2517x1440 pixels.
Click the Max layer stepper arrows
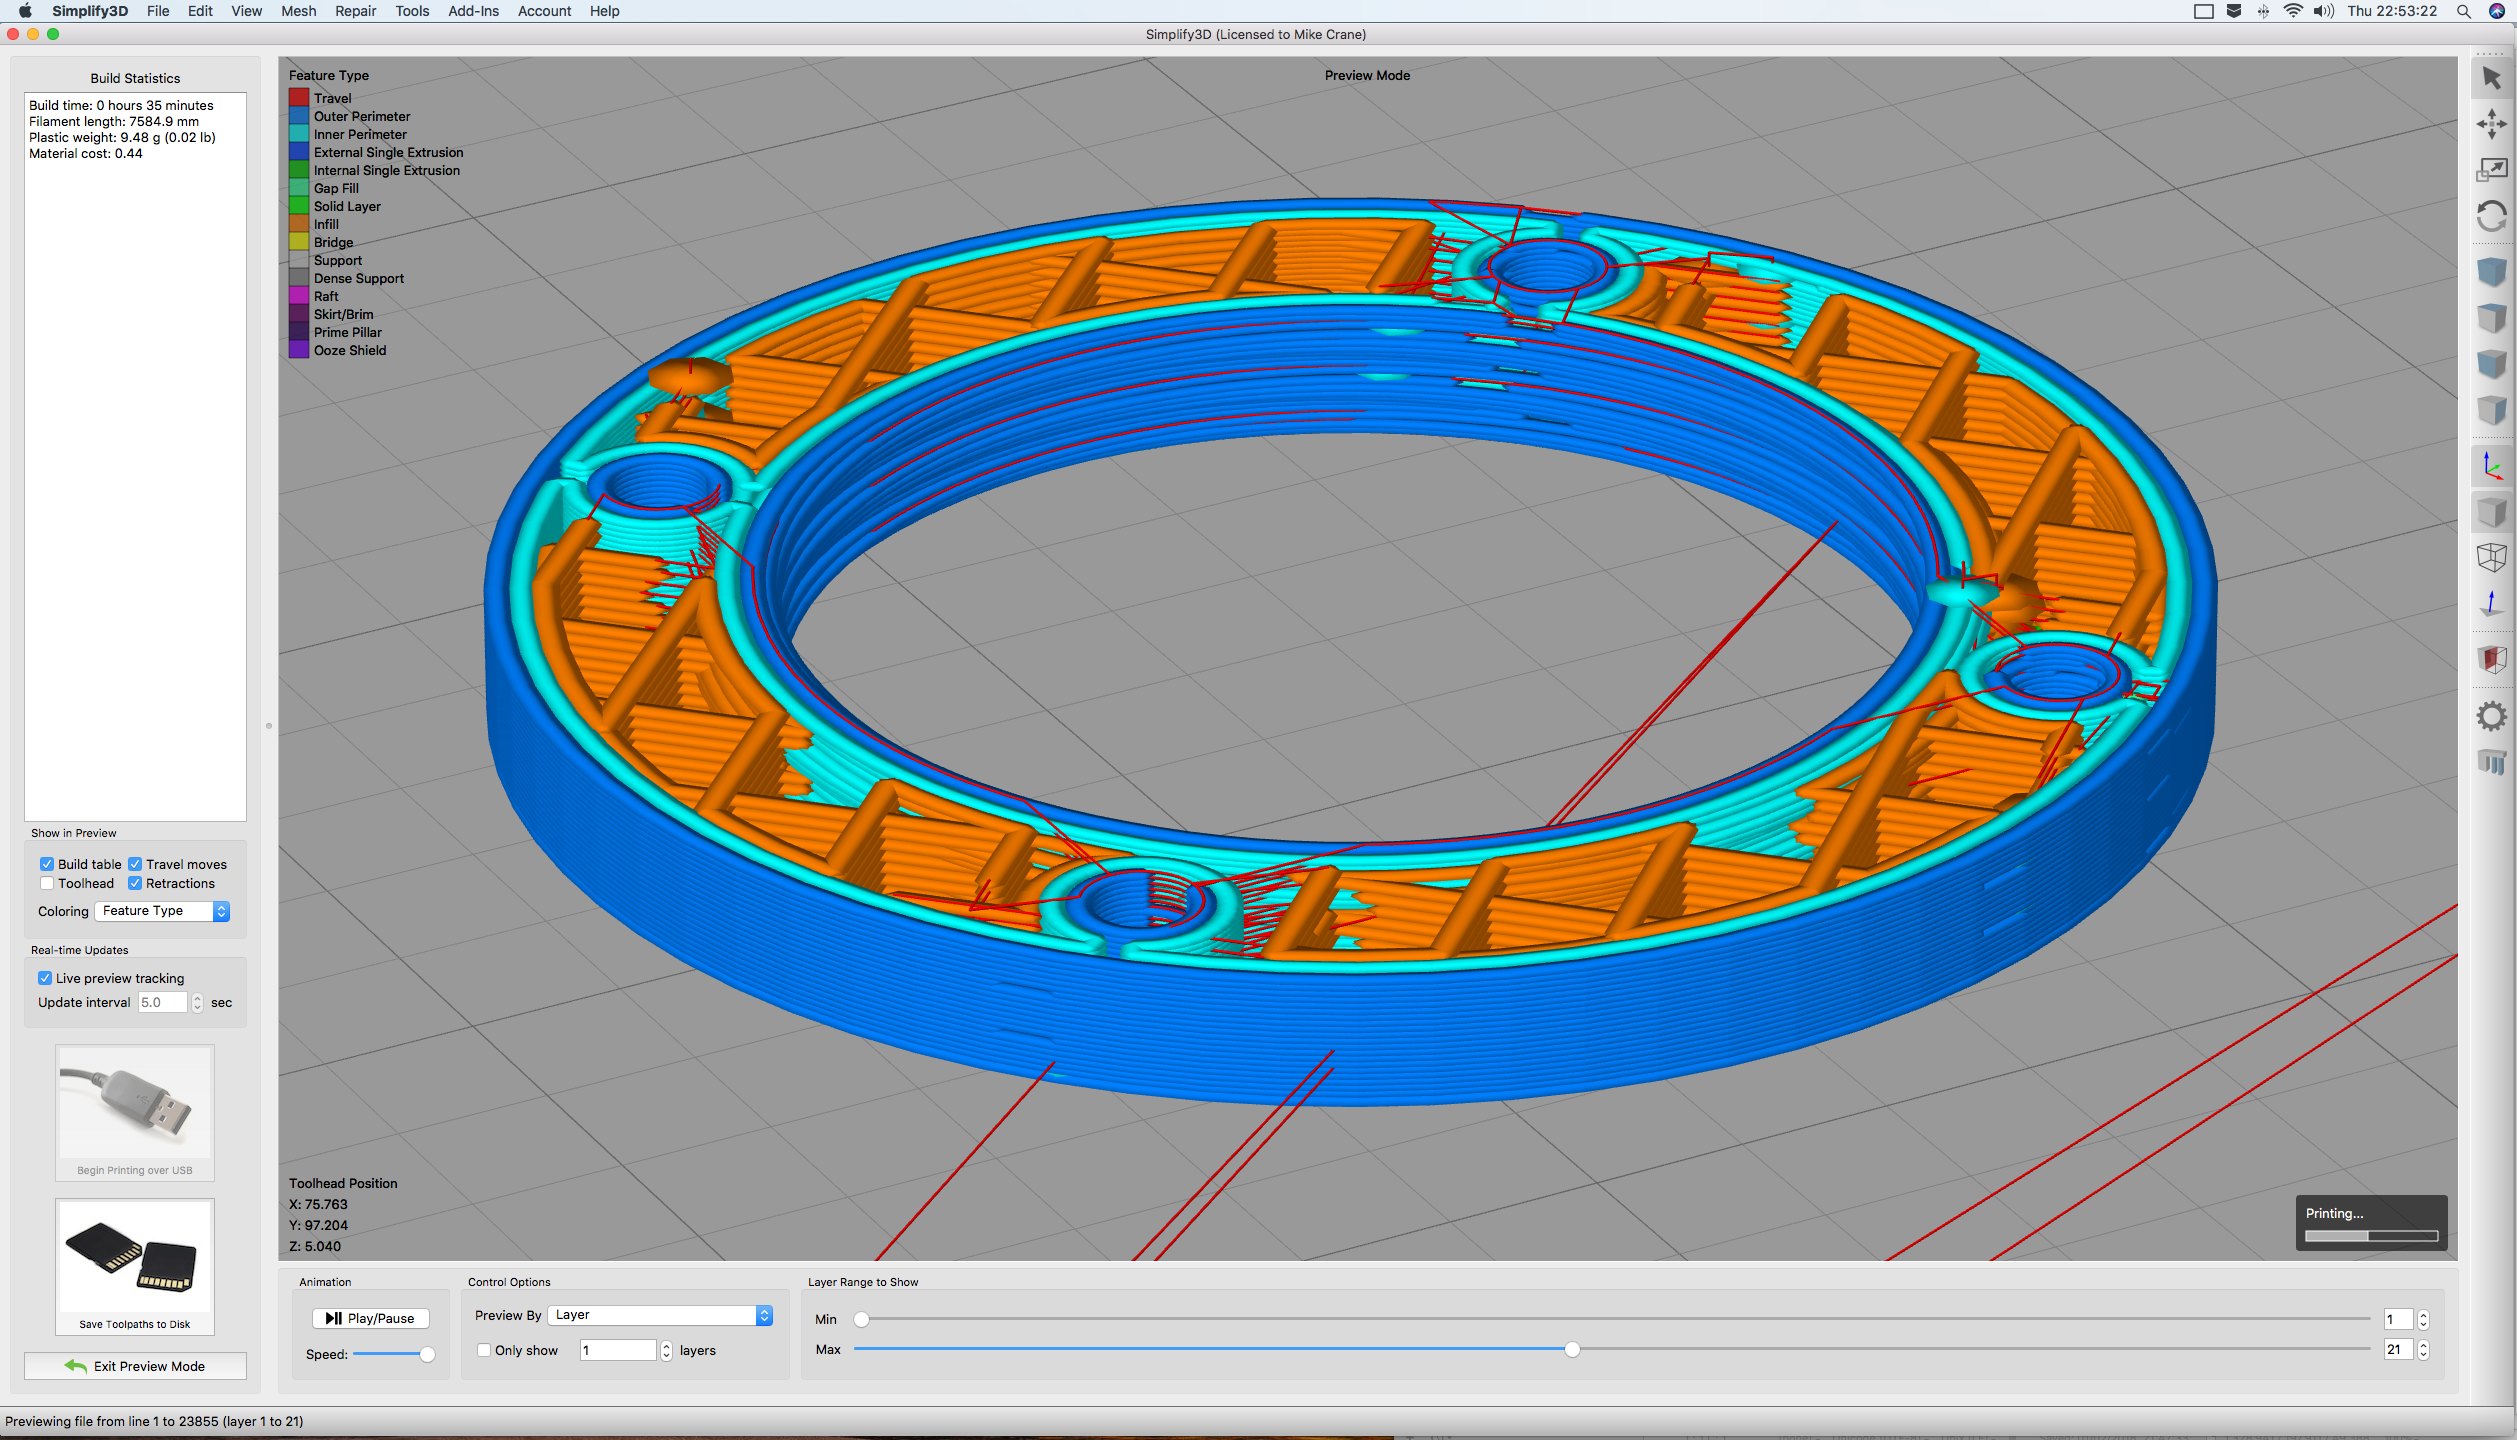[2423, 1350]
